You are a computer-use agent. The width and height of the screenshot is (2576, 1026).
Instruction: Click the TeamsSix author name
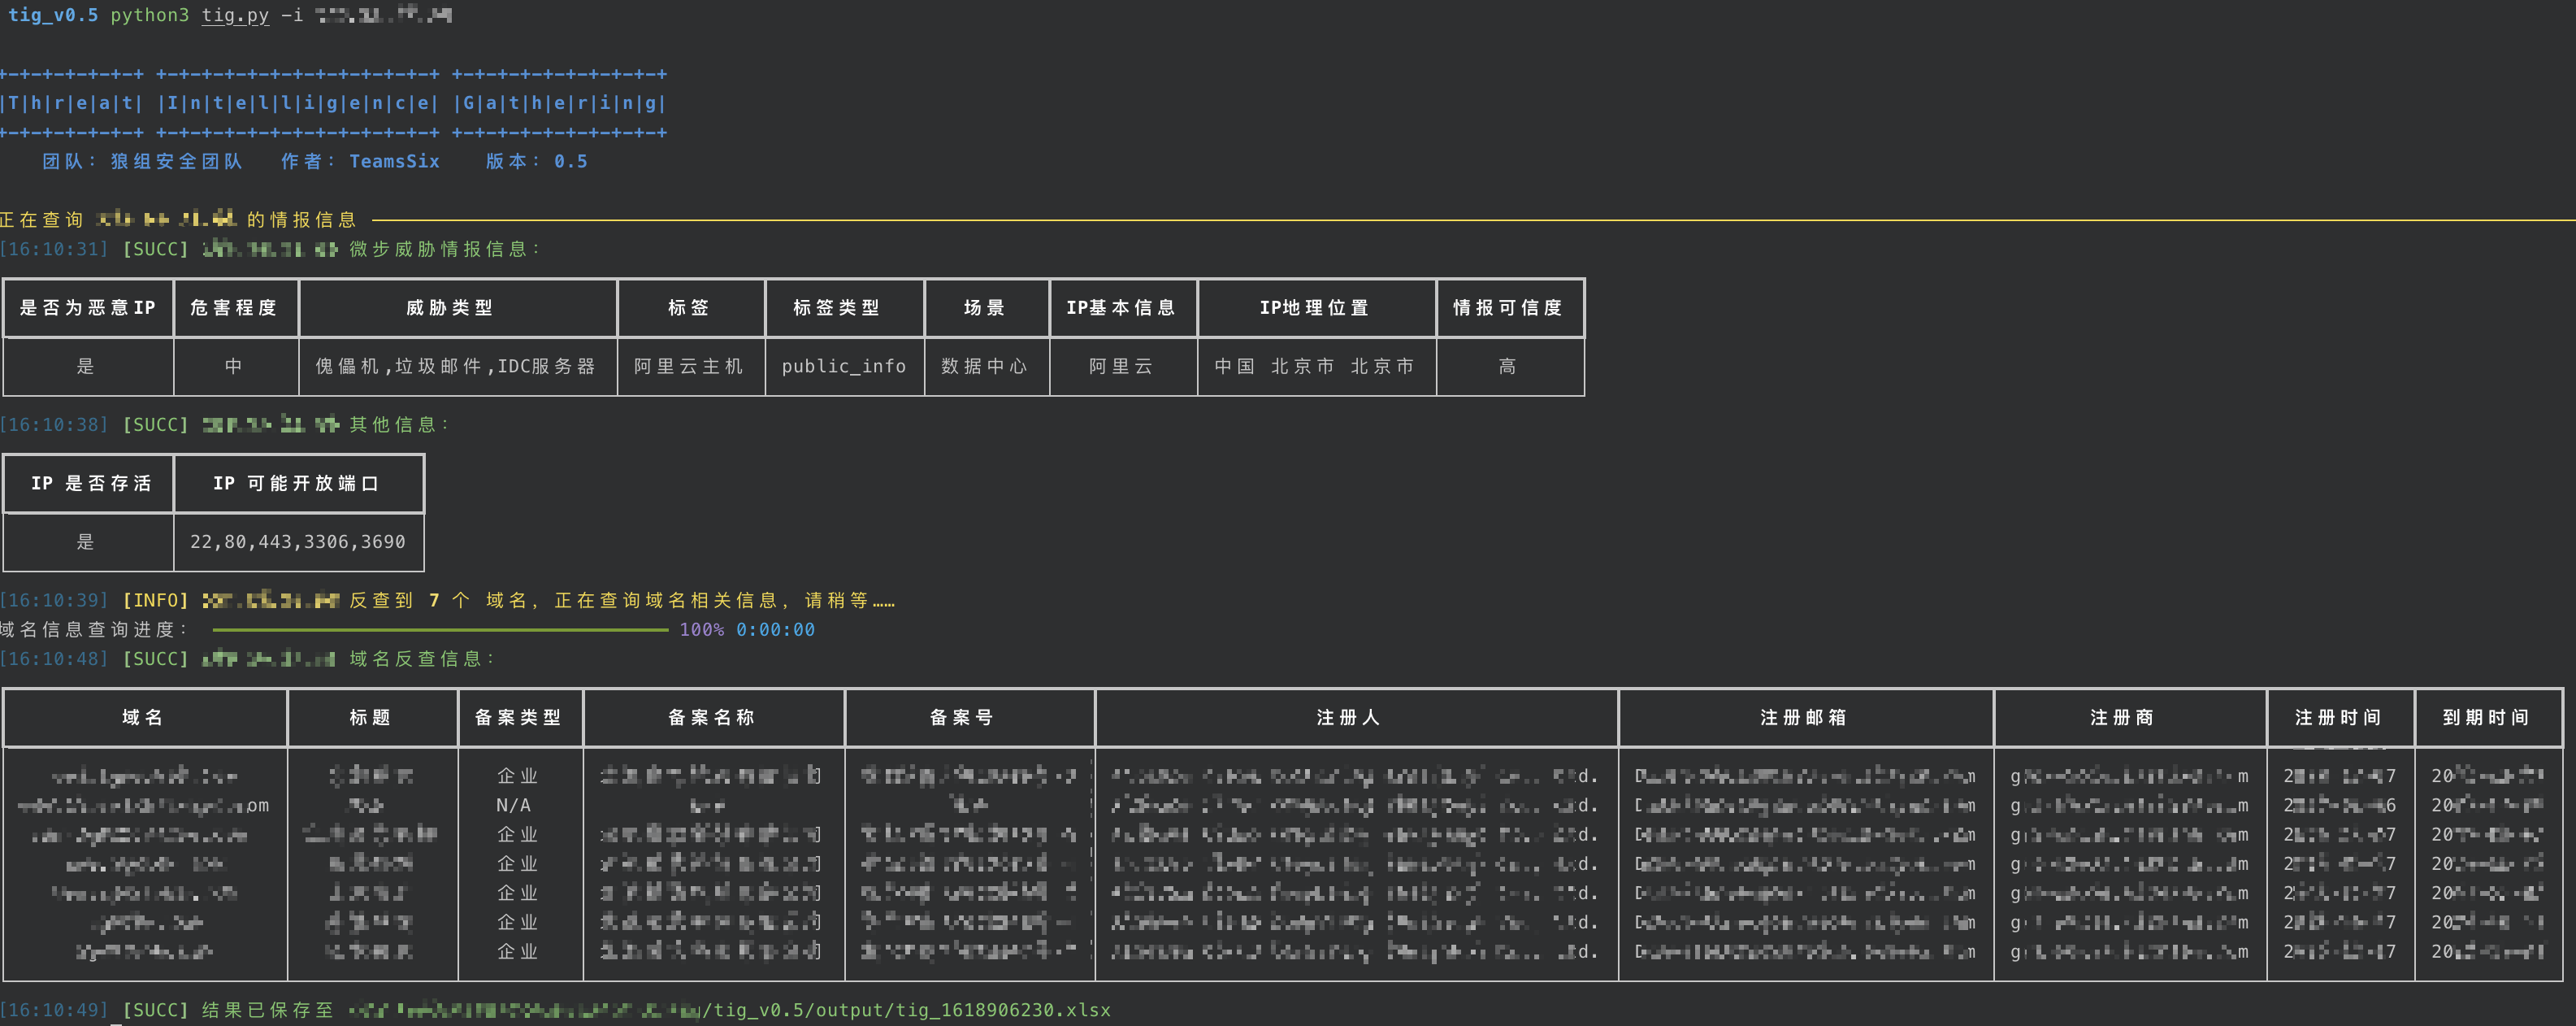pos(394,161)
